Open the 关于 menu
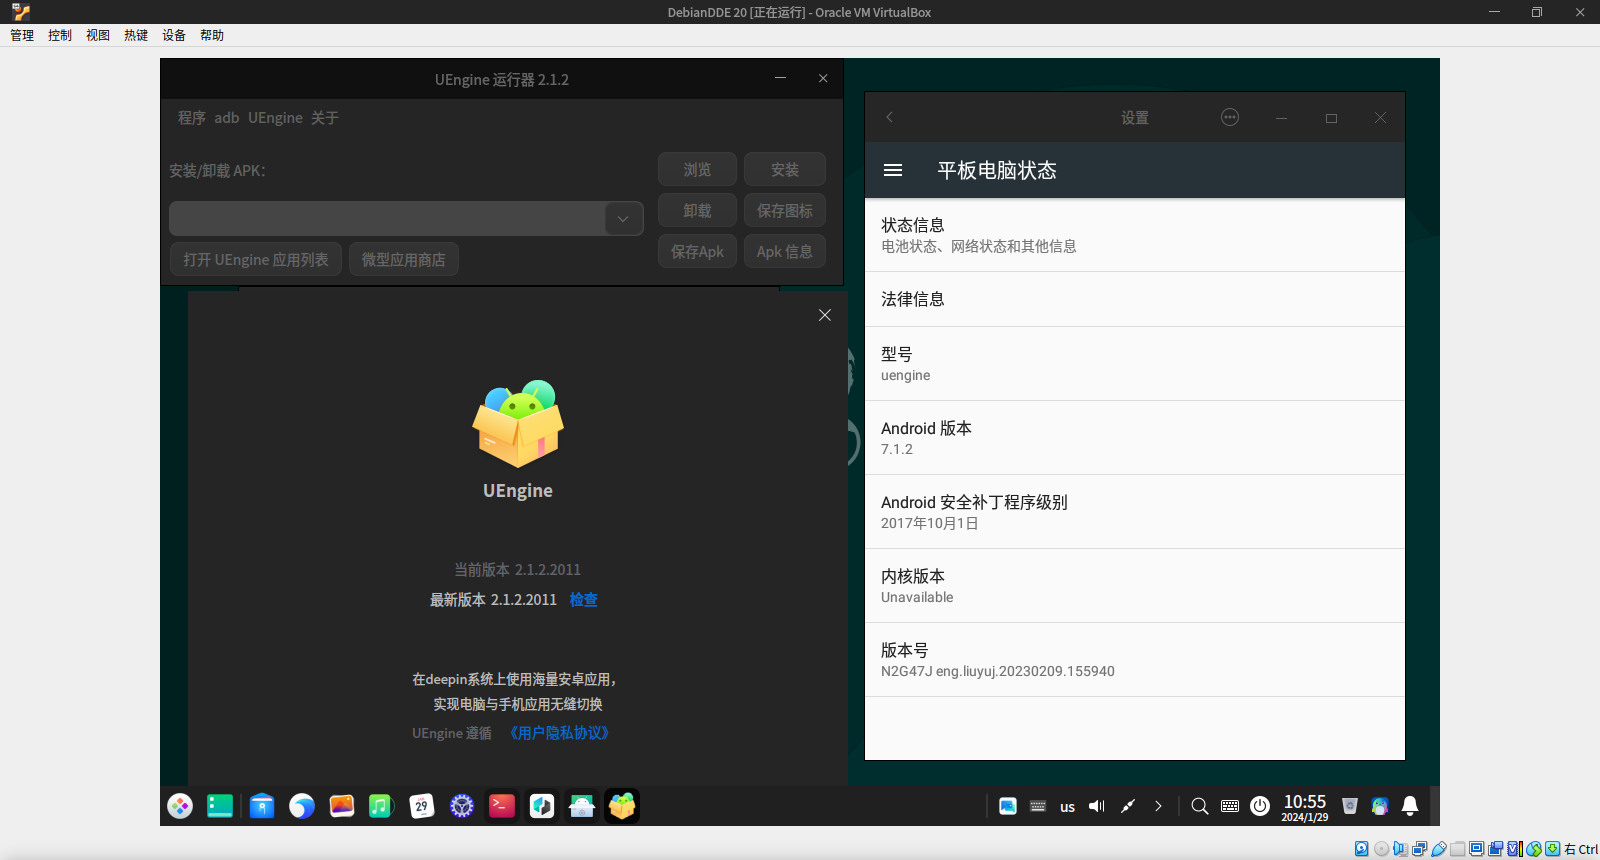The width and height of the screenshot is (1600, 860). coord(325,118)
